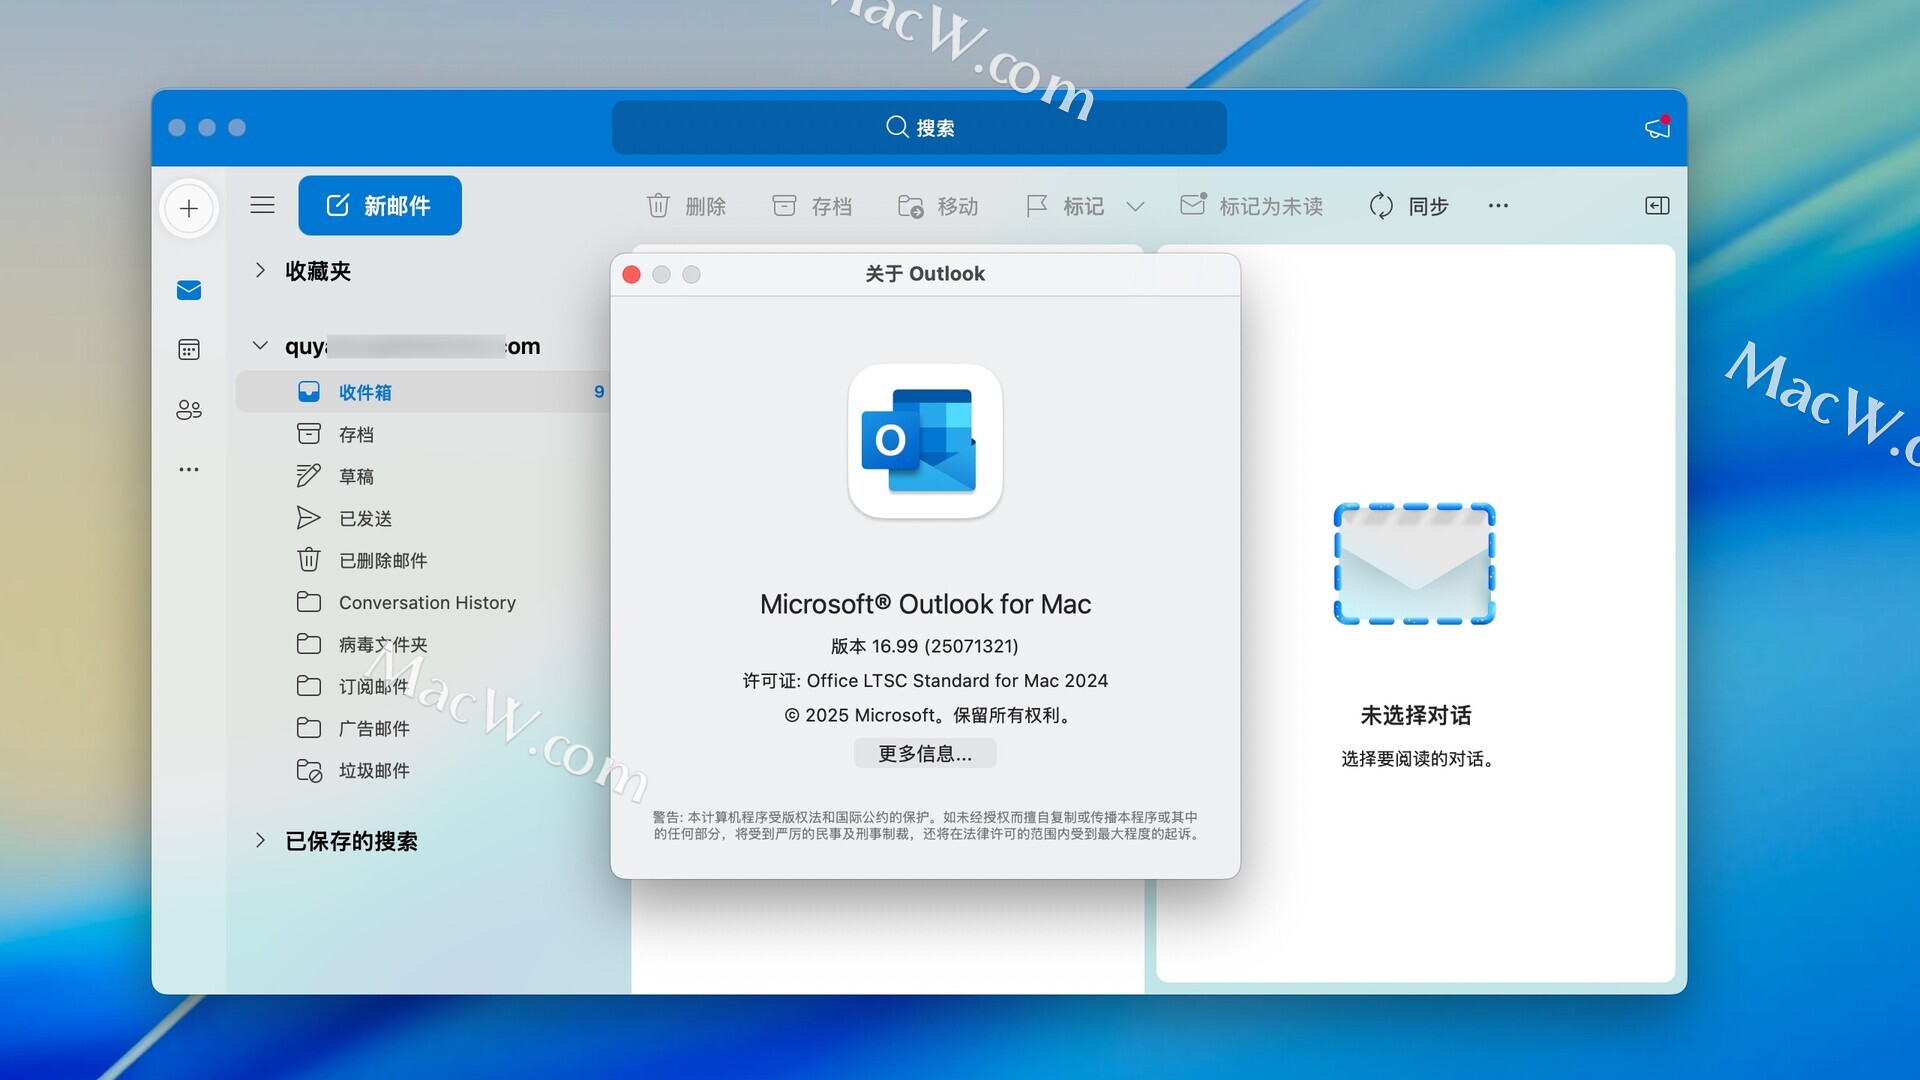
Task: Expand the Favorites (收藏夹) section
Action: [x=260, y=270]
